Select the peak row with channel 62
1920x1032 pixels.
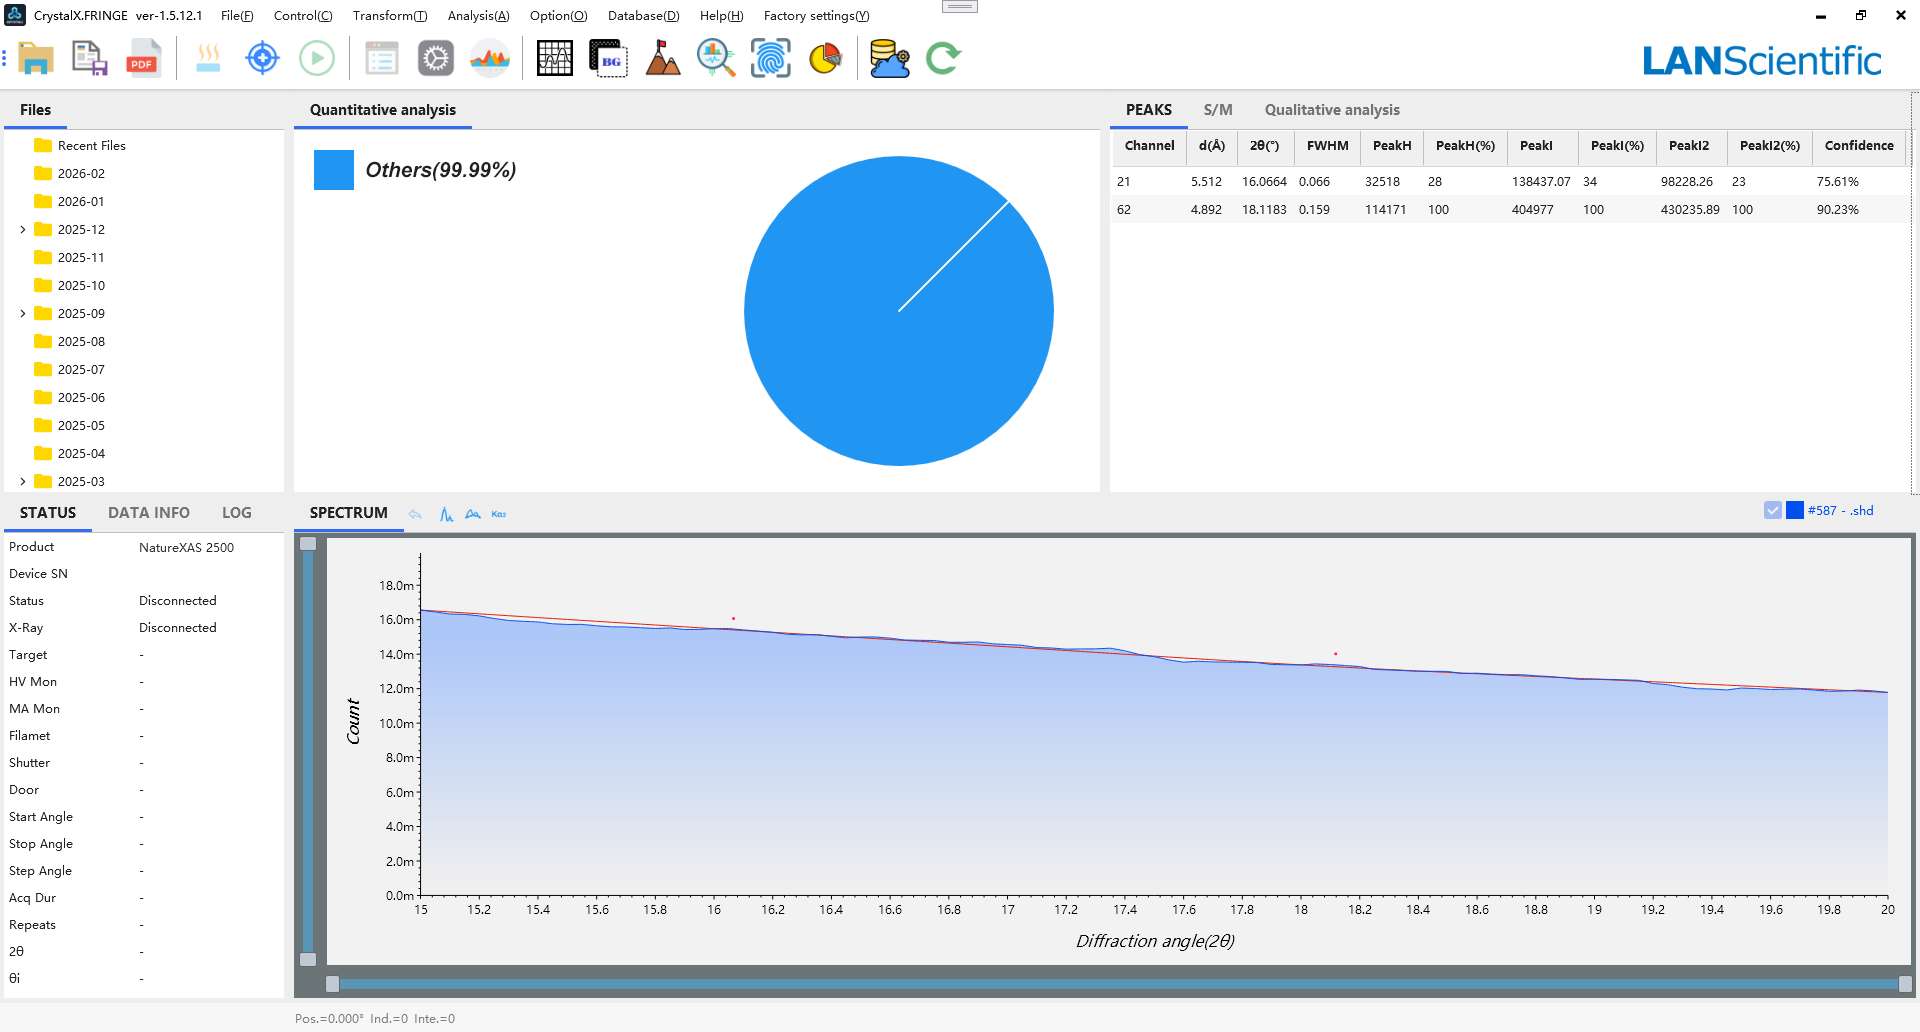1500,210
